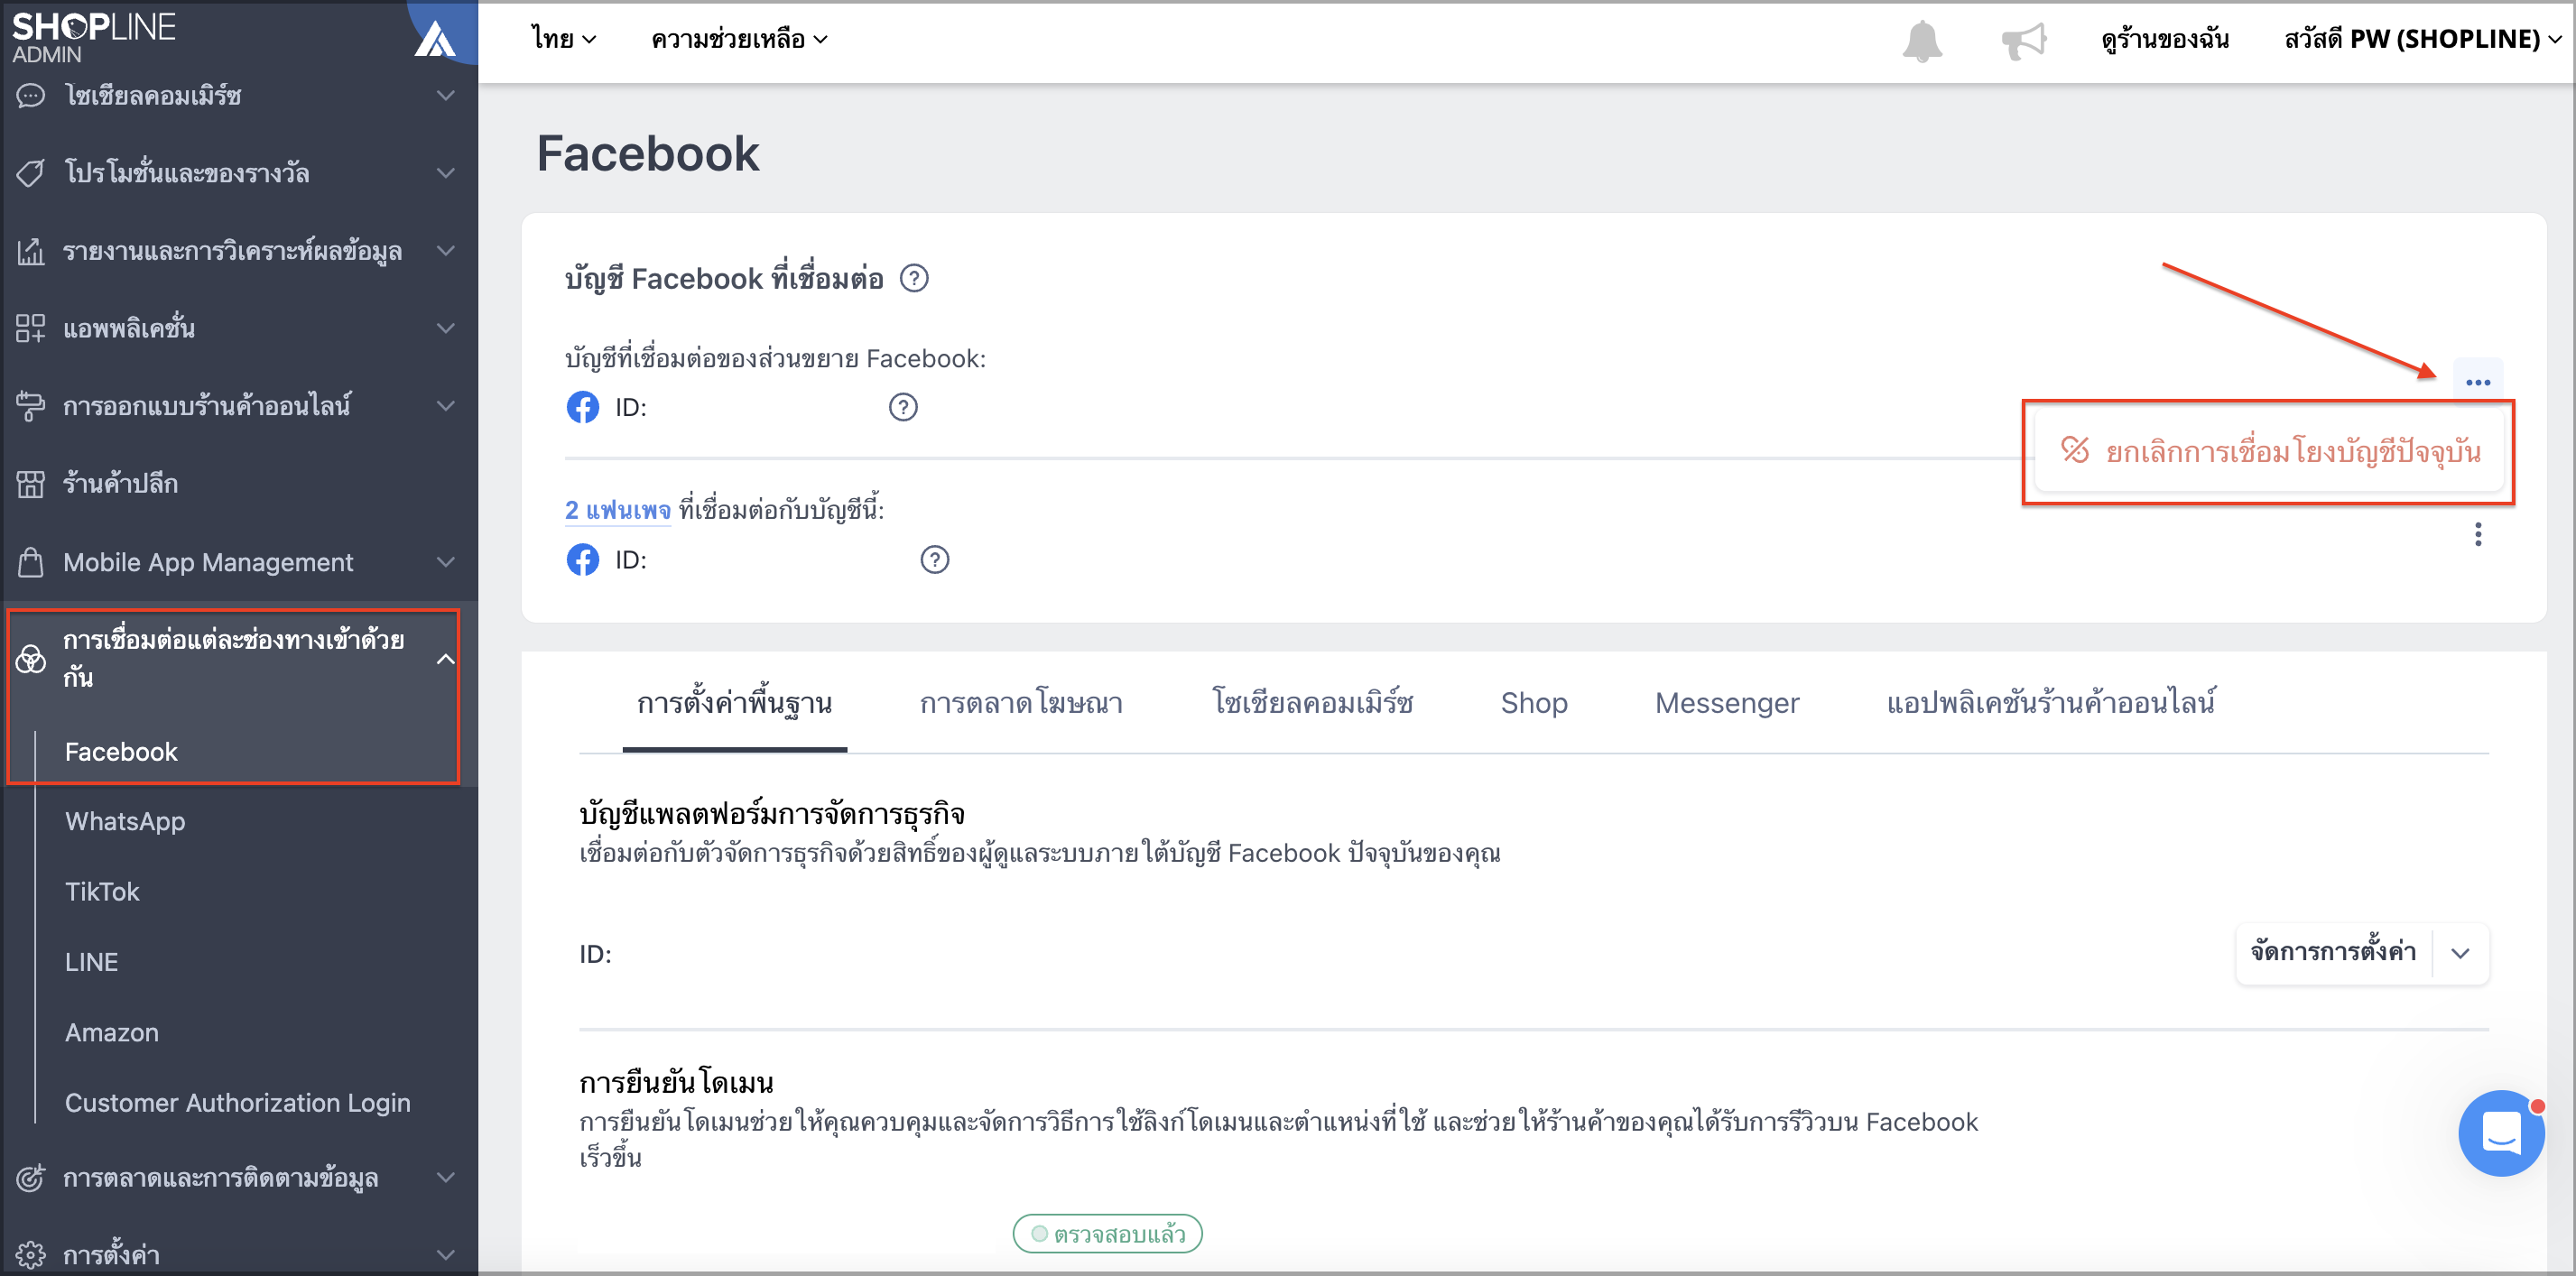This screenshot has width=2576, height=1276.
Task: Click the unlink icon in disconnect option
Action: tap(2075, 450)
